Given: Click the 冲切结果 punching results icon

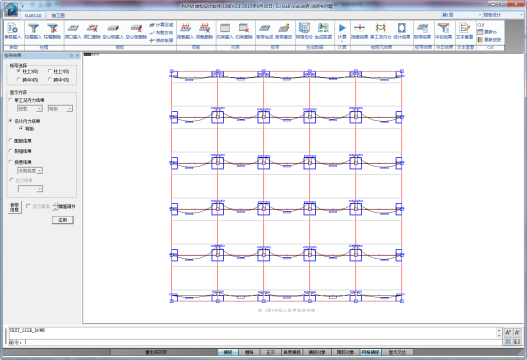Looking at the screenshot, I should [x=444, y=31].
